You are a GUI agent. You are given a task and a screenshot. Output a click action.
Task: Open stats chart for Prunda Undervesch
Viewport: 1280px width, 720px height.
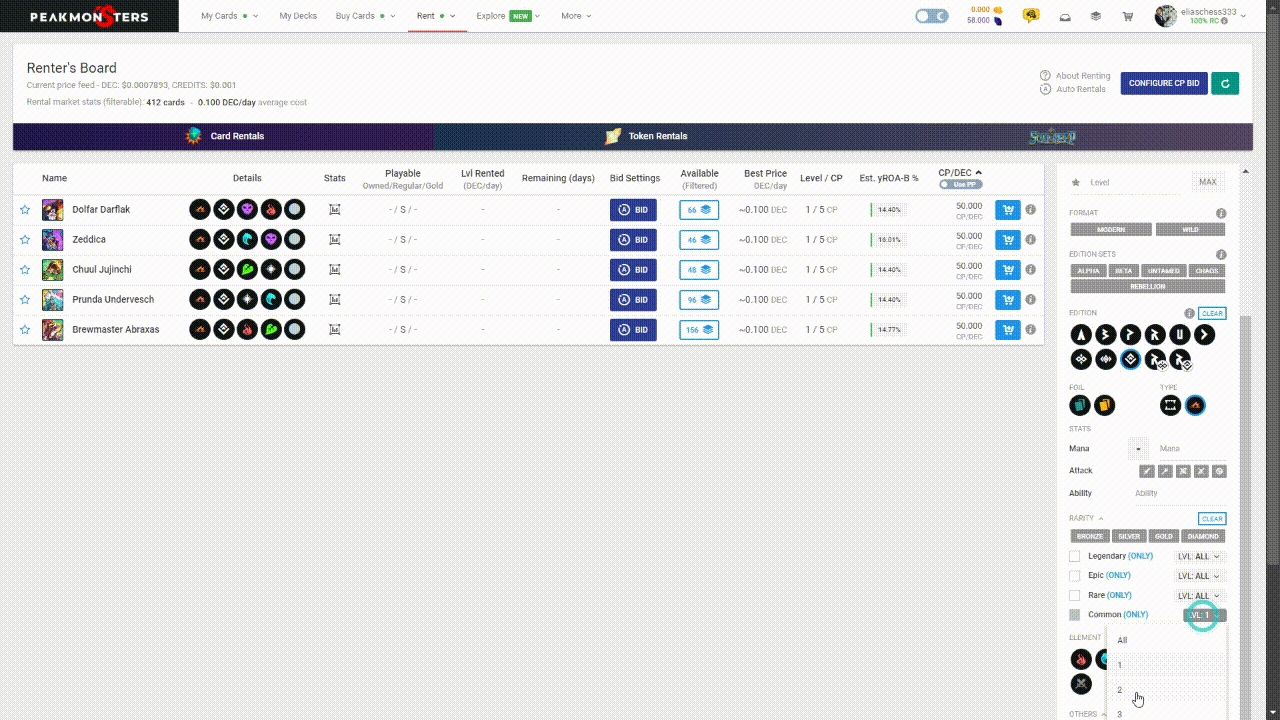click(x=335, y=300)
